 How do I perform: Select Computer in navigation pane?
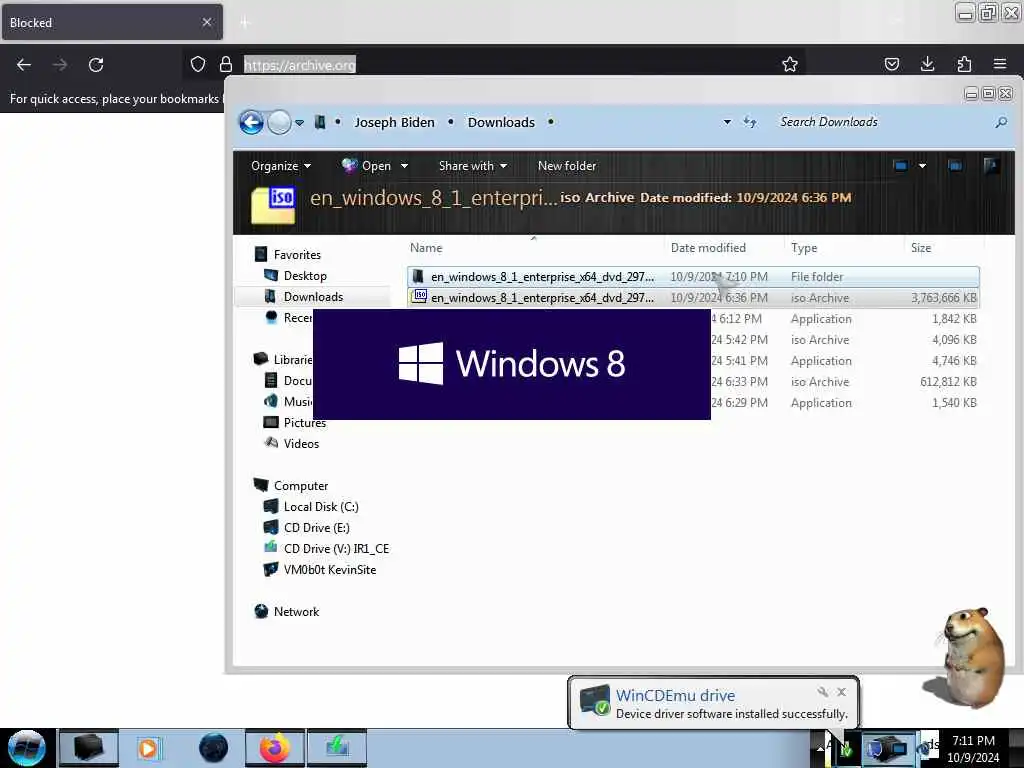[x=291, y=486]
